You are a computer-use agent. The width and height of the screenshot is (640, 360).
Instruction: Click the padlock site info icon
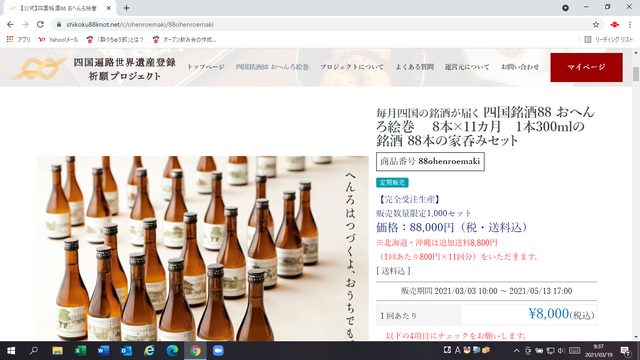[59, 24]
